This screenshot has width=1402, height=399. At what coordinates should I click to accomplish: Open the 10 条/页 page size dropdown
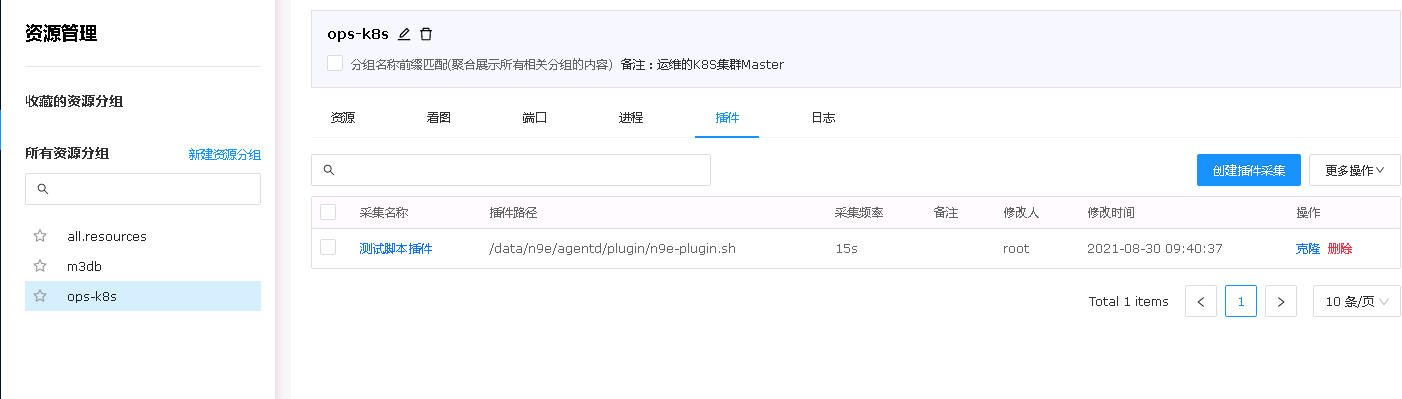point(1357,301)
